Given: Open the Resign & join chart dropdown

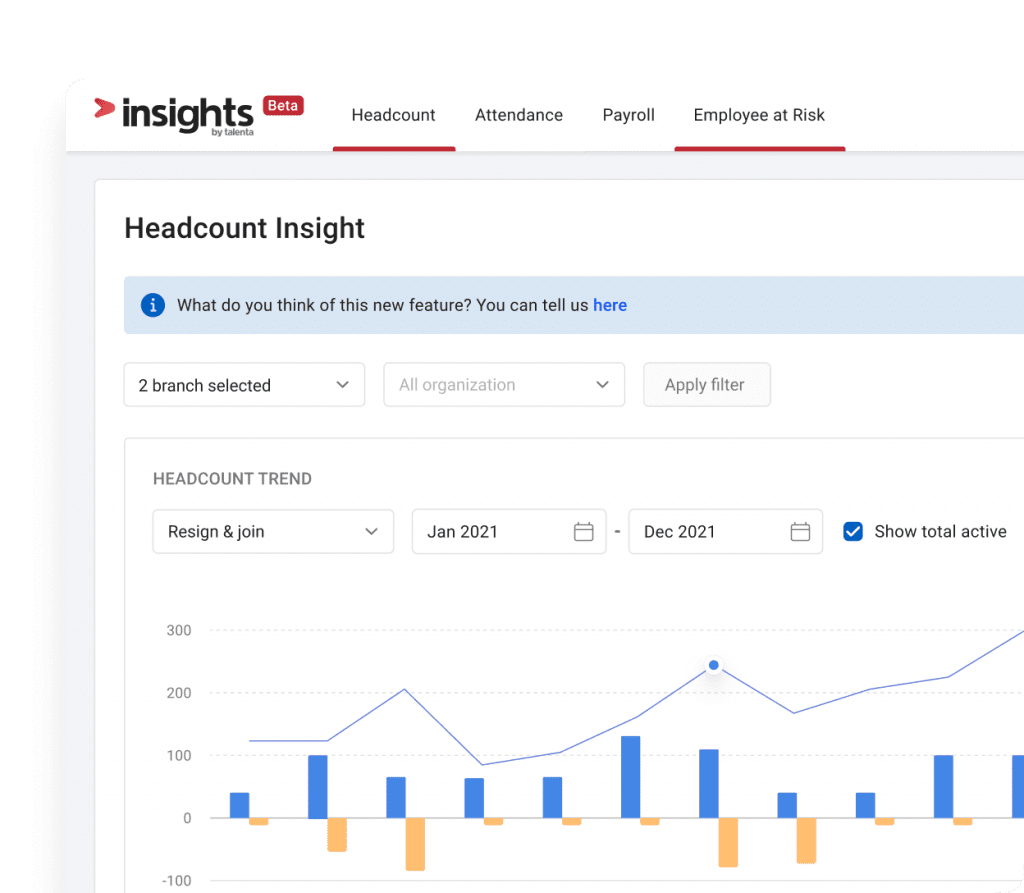Looking at the screenshot, I should click(x=272, y=531).
